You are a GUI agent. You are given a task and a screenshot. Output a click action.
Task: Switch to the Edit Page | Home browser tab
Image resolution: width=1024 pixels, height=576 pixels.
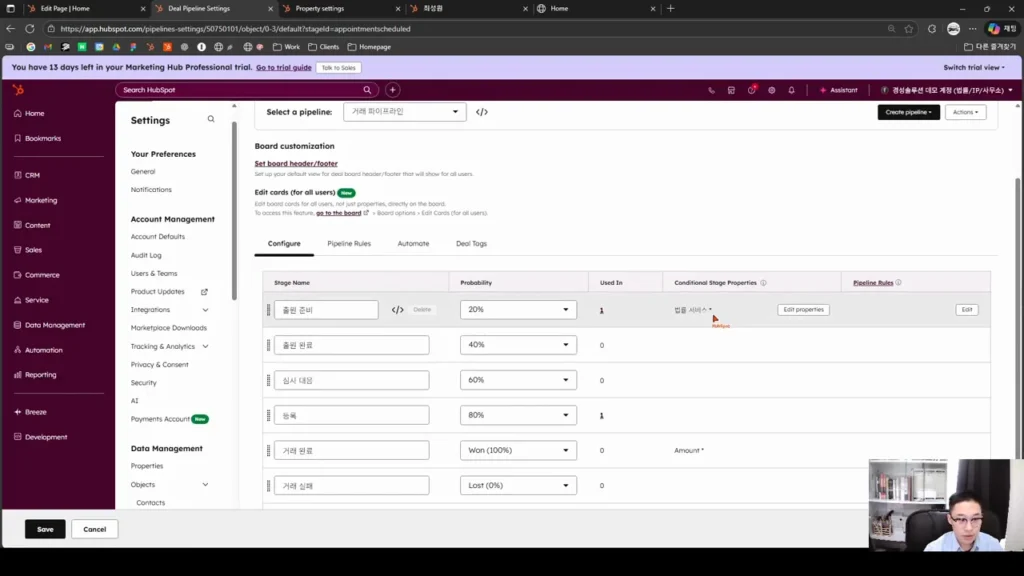[x=87, y=8]
